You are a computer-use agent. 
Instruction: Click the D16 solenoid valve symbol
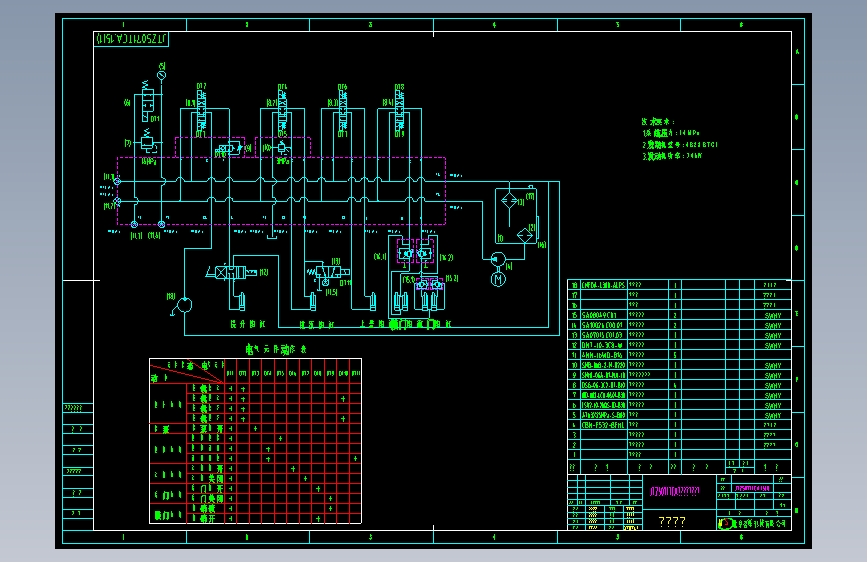343,111
